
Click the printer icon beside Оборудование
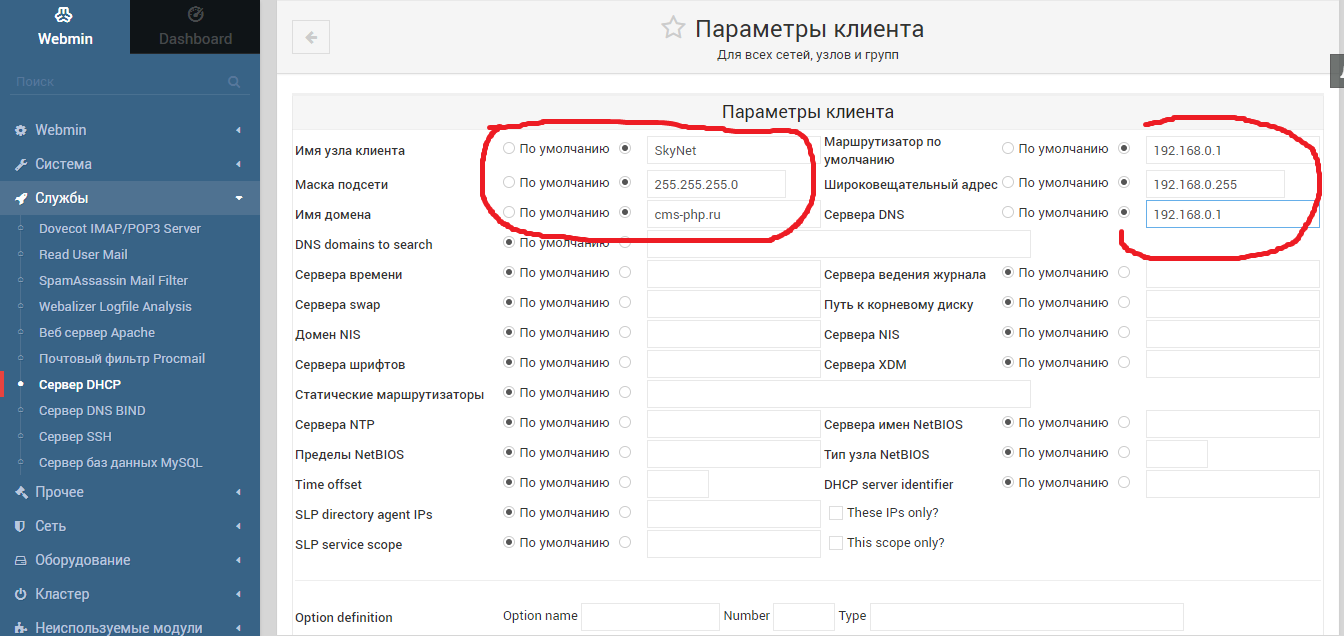[x=20, y=560]
